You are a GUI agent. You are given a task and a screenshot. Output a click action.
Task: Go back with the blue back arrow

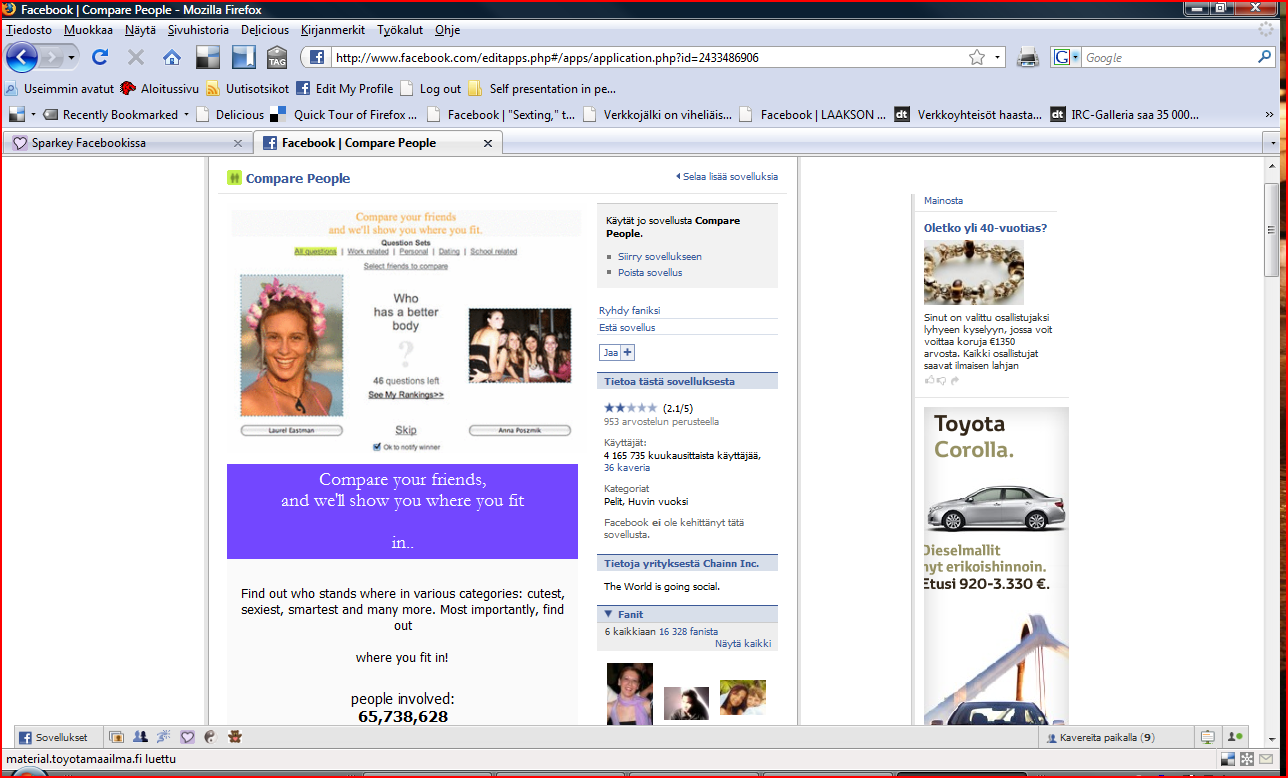click(x=21, y=57)
